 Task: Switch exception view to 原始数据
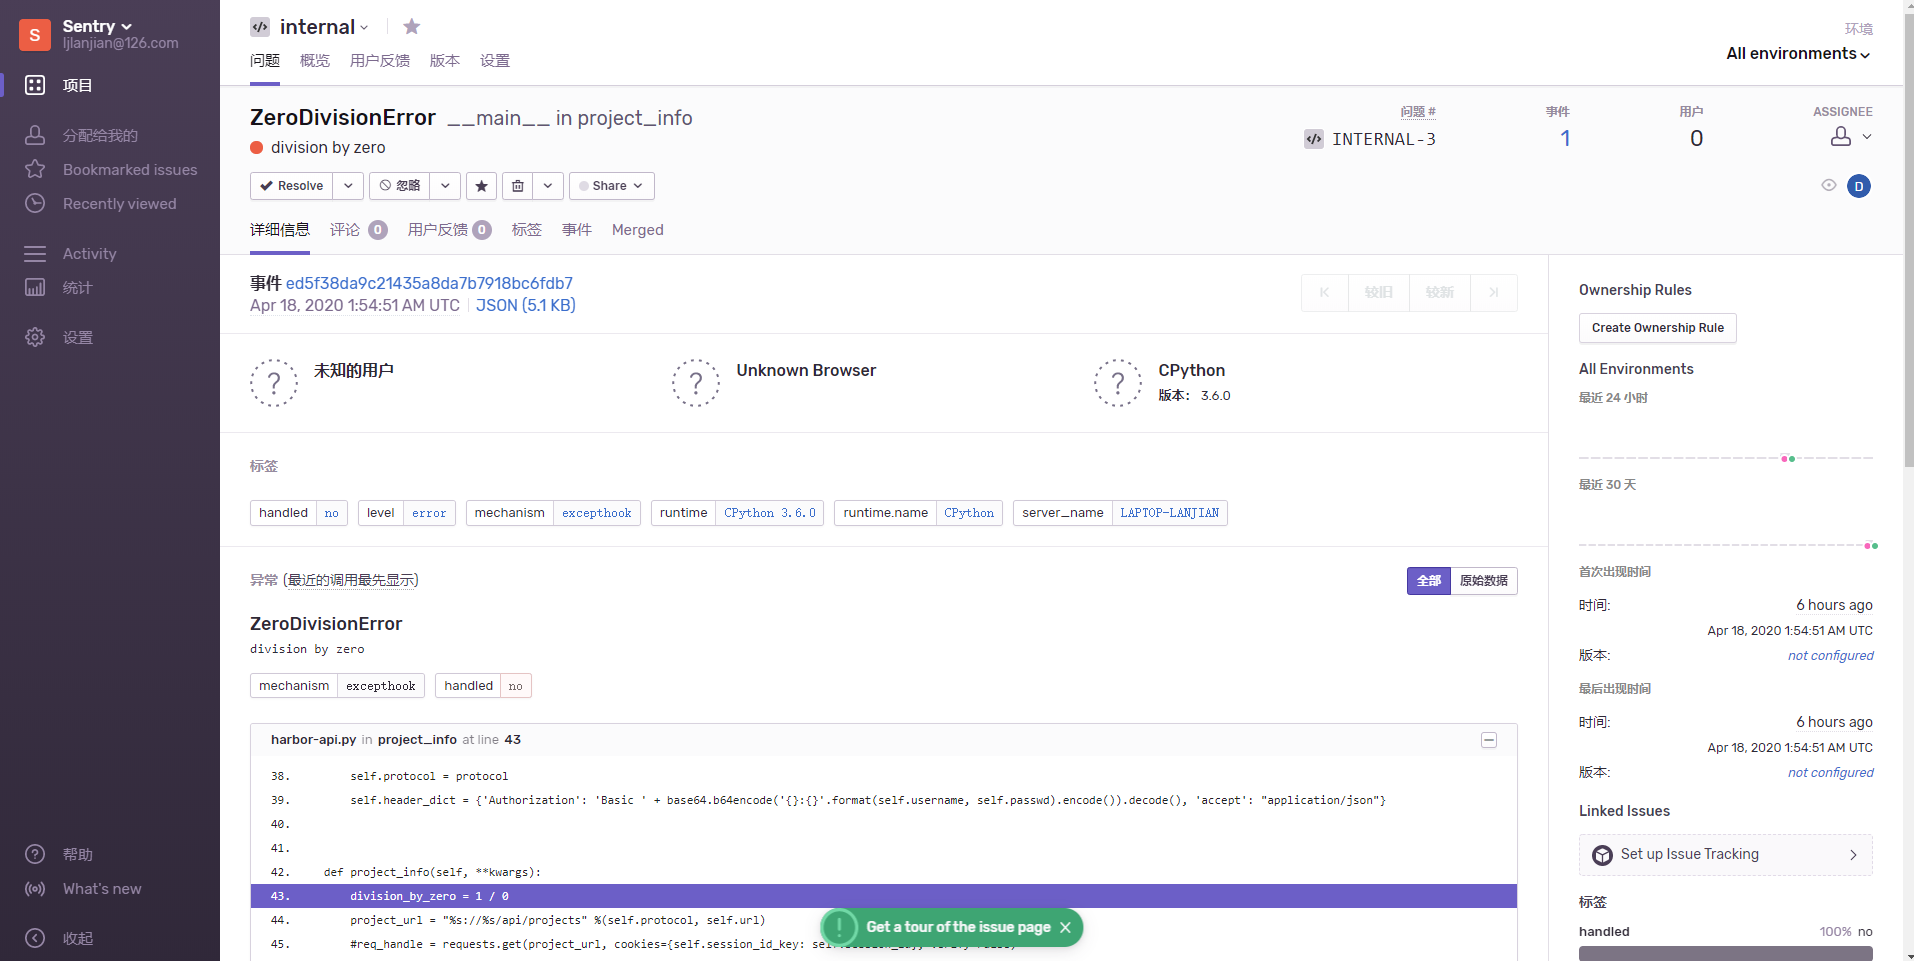tap(1483, 581)
